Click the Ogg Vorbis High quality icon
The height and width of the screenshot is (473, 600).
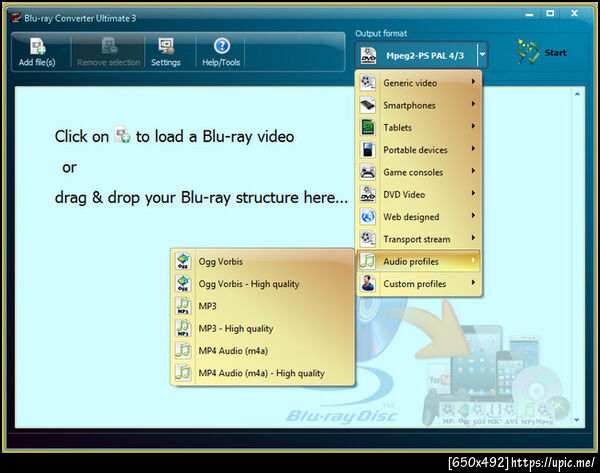coord(183,284)
